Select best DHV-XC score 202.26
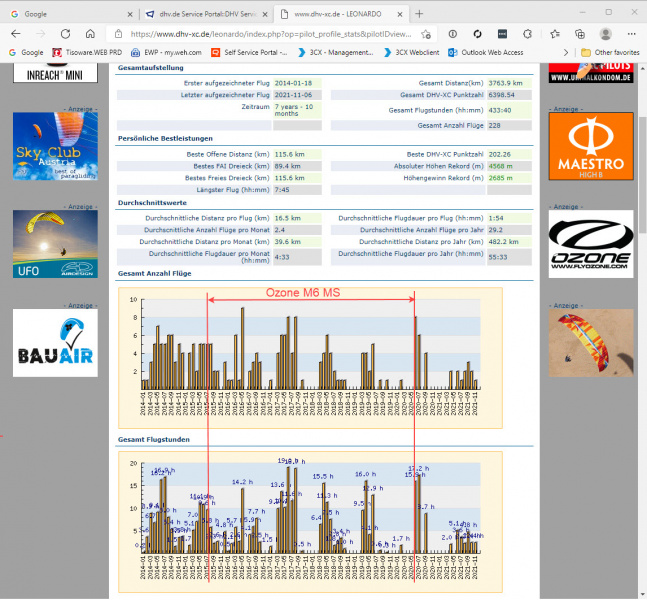The height and width of the screenshot is (600, 647). 500,154
